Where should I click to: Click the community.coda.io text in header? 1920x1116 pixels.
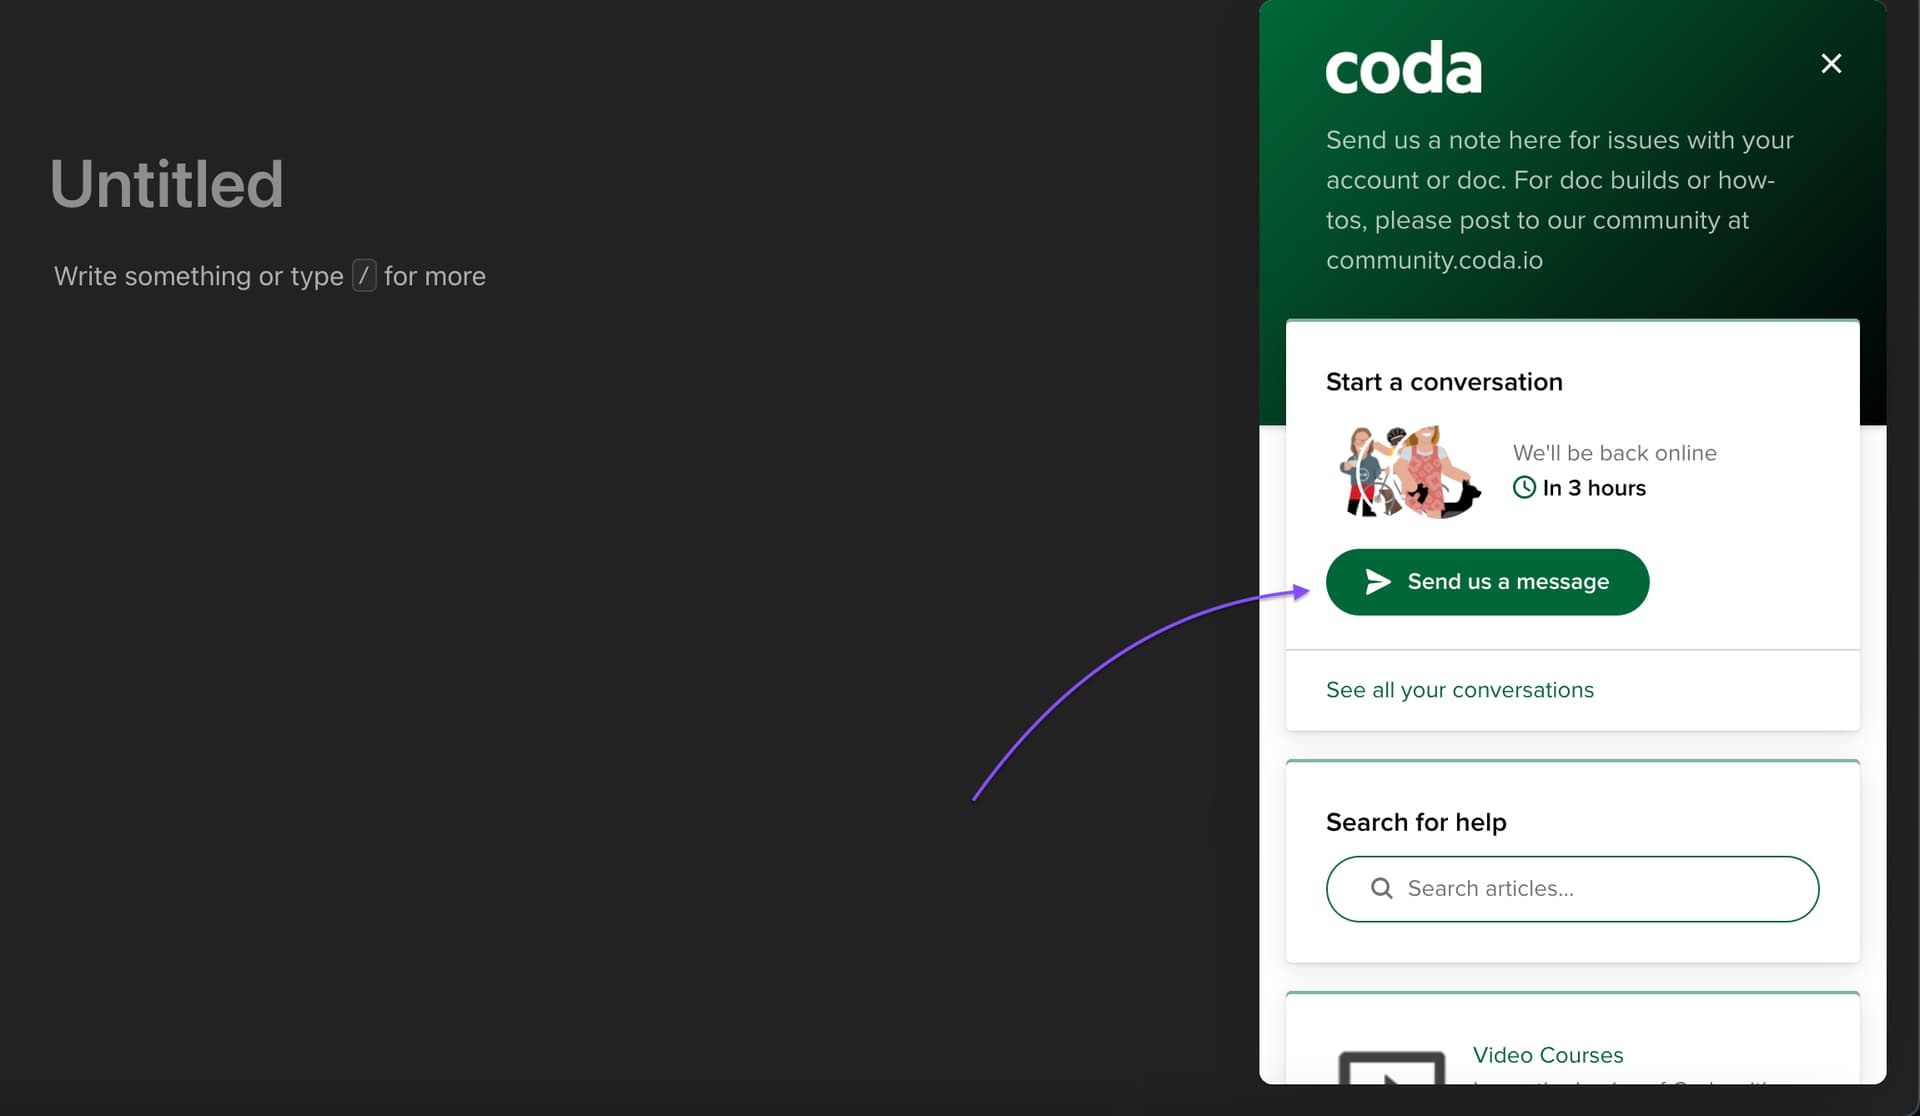1434,260
